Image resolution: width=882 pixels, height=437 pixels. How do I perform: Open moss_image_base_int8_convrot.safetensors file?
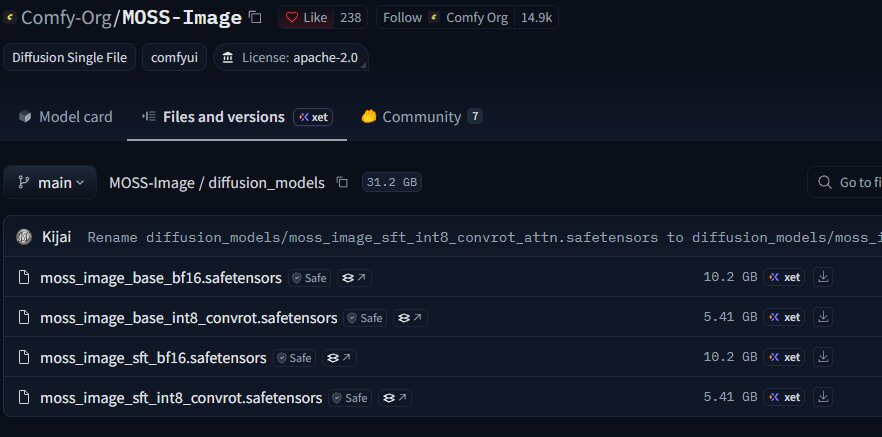(x=188, y=318)
